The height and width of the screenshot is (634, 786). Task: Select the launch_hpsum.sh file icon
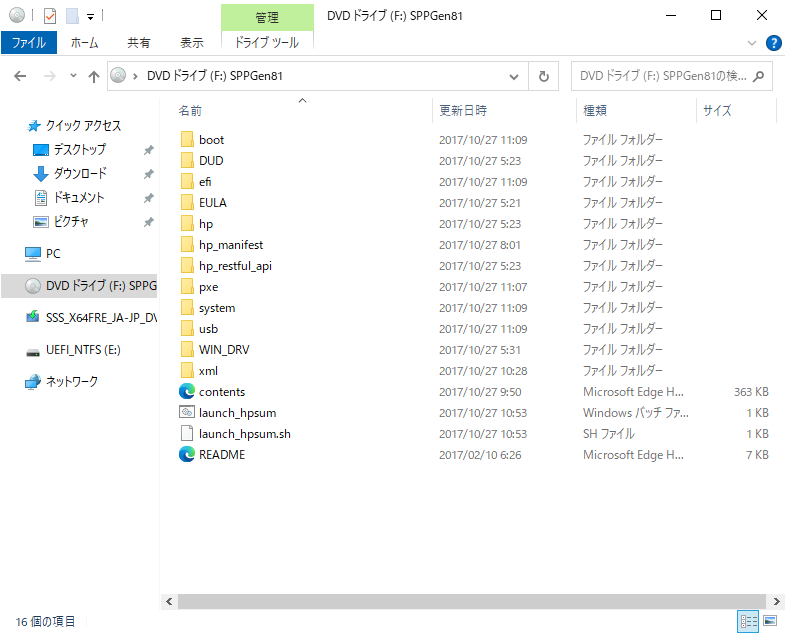(x=186, y=434)
